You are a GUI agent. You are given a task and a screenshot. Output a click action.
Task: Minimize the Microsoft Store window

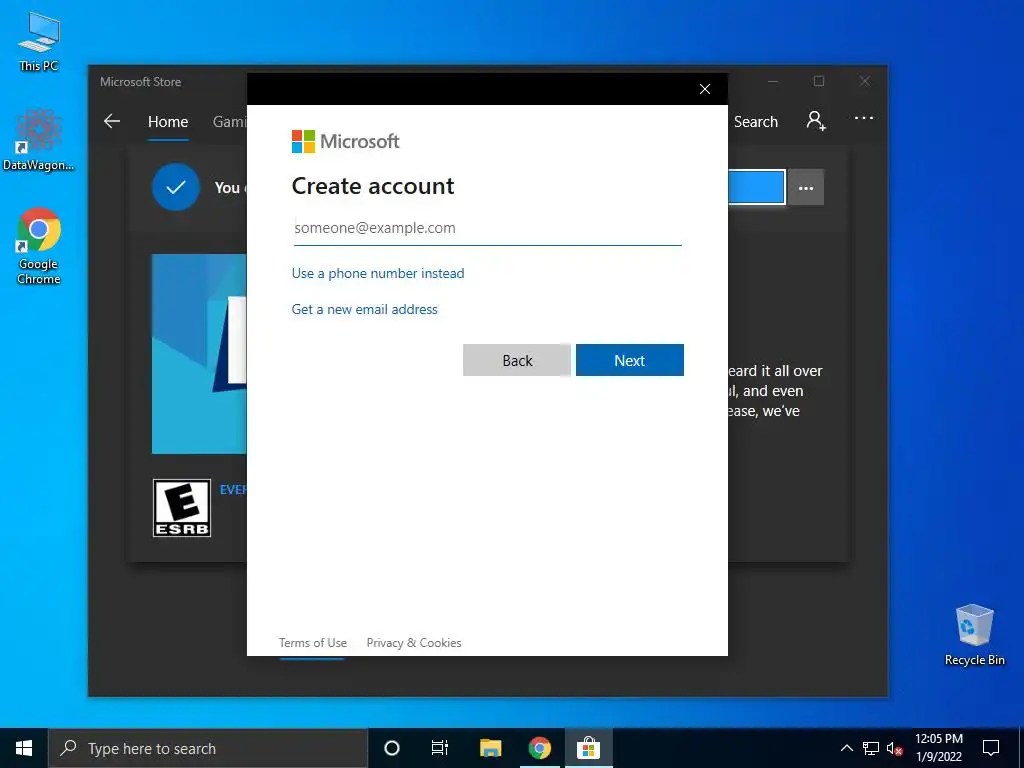(x=773, y=82)
